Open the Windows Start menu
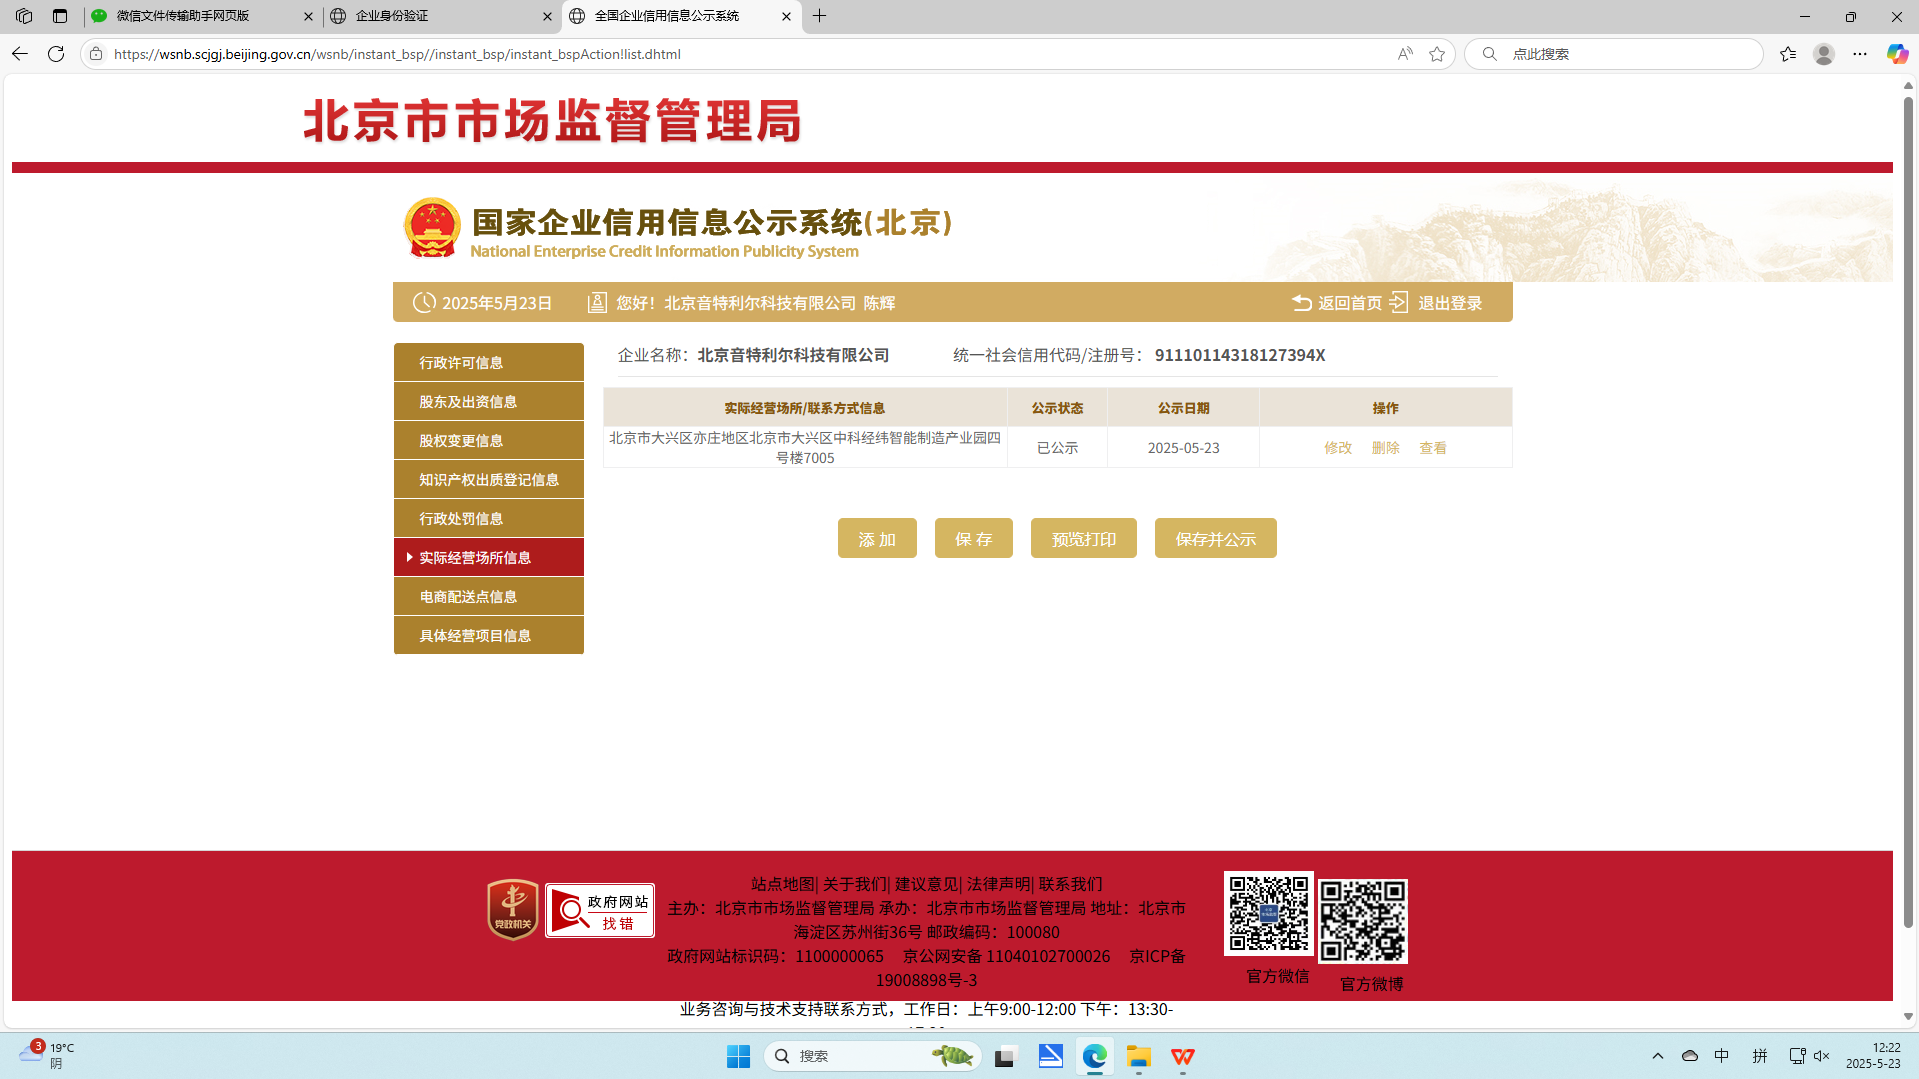1919x1079 pixels. pos(738,1056)
